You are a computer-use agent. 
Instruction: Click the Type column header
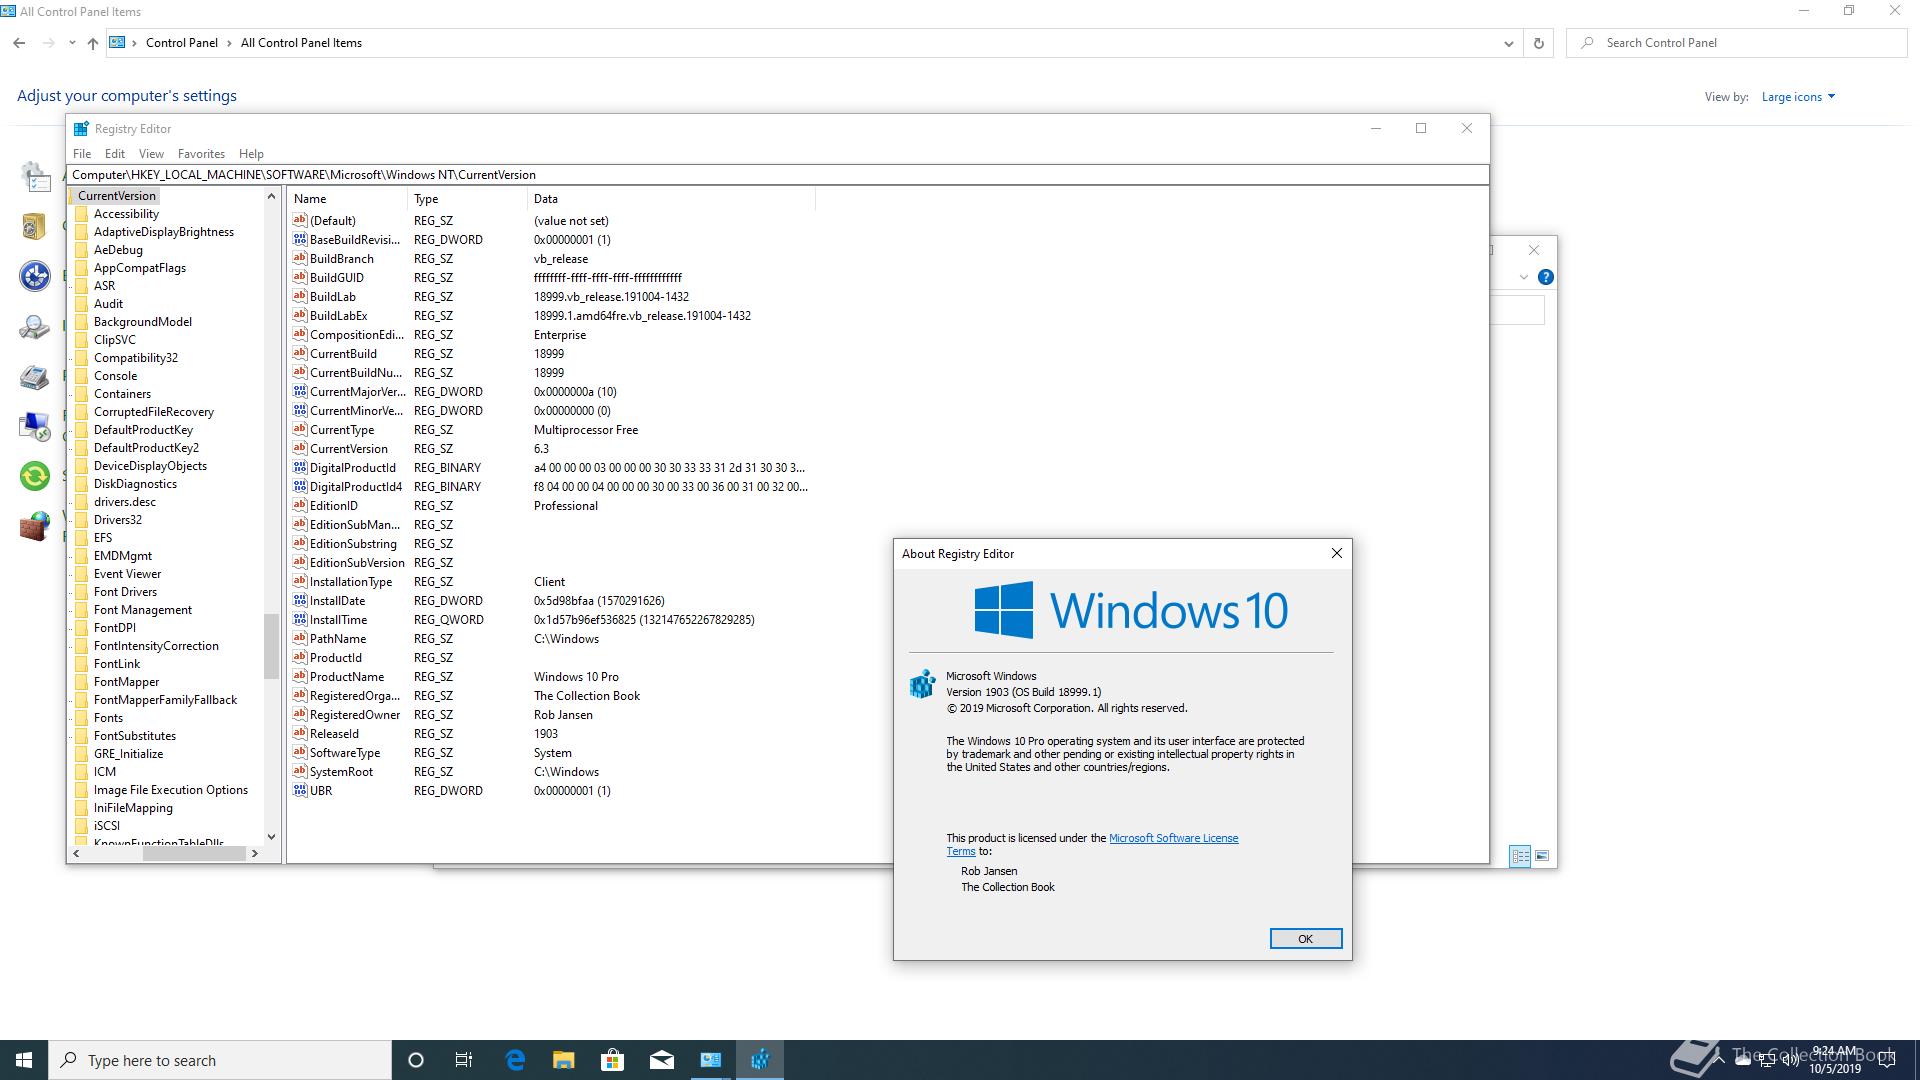467,199
